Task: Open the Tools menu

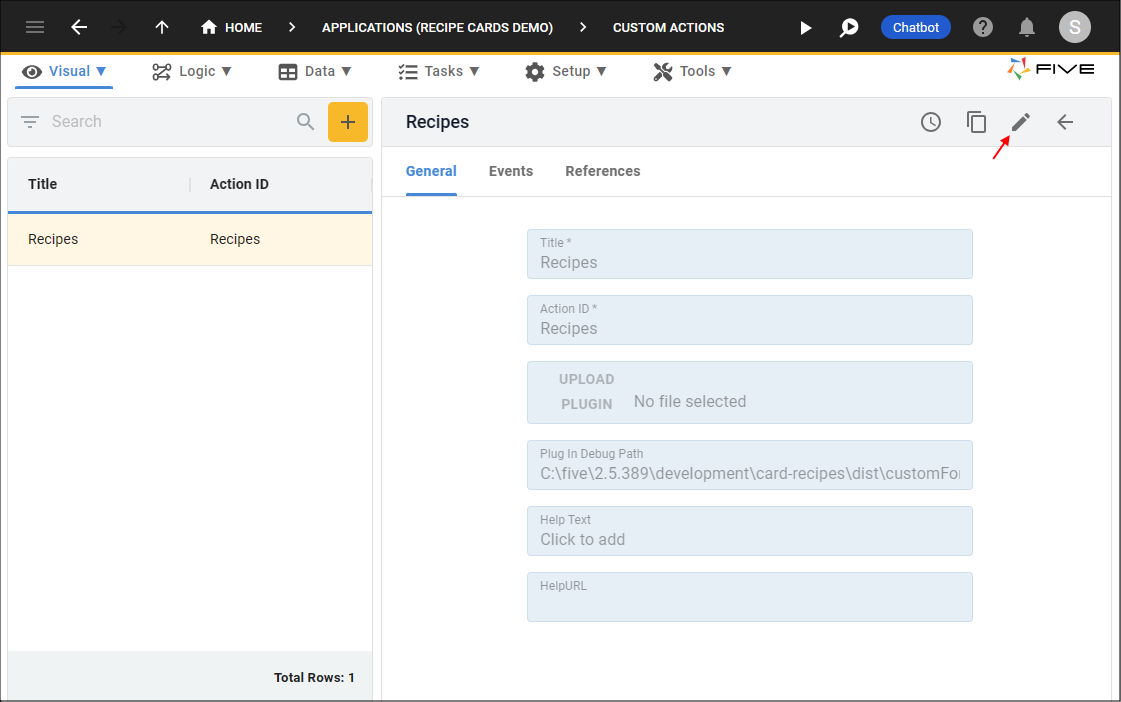Action: (x=692, y=71)
